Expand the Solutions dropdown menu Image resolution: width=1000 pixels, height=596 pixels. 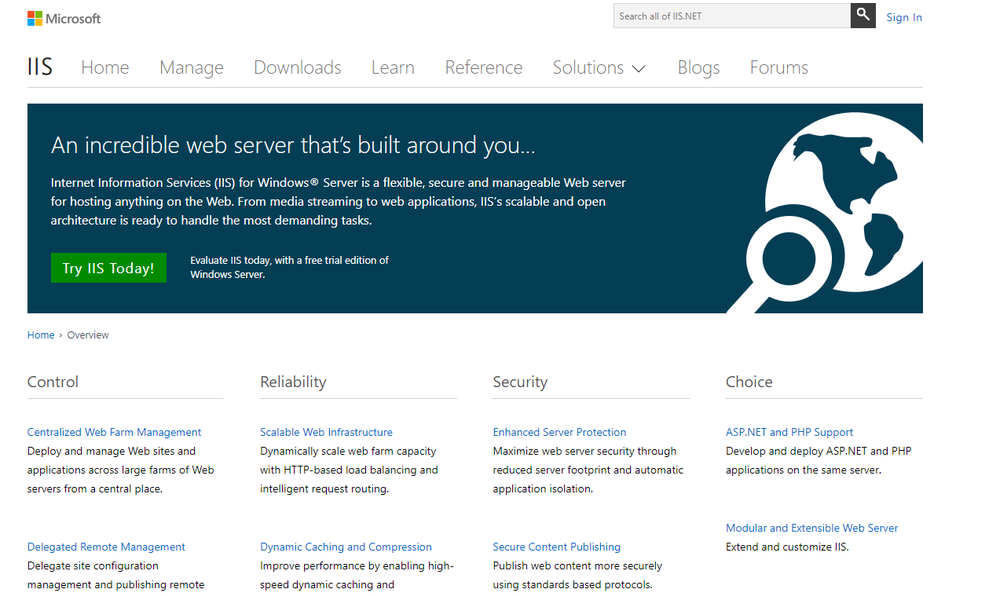599,68
